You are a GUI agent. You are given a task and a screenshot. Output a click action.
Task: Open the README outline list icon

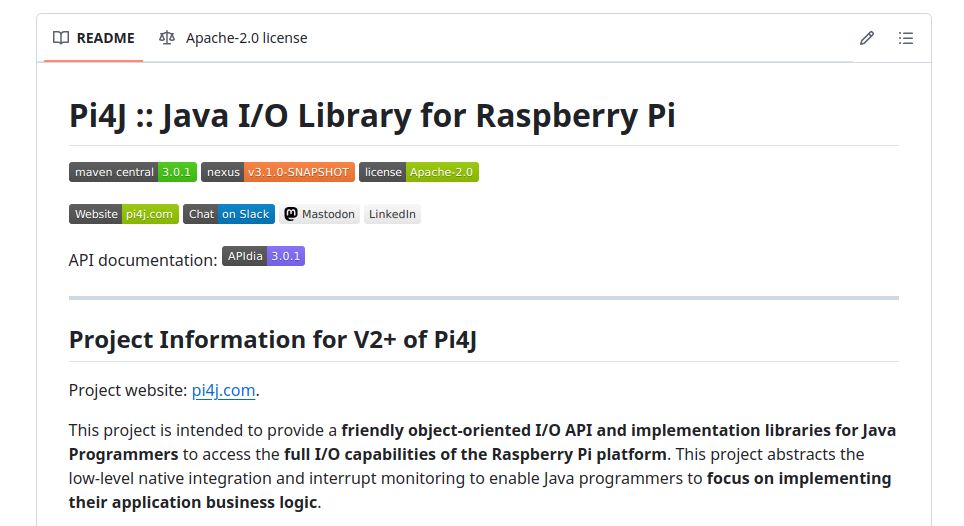point(906,38)
